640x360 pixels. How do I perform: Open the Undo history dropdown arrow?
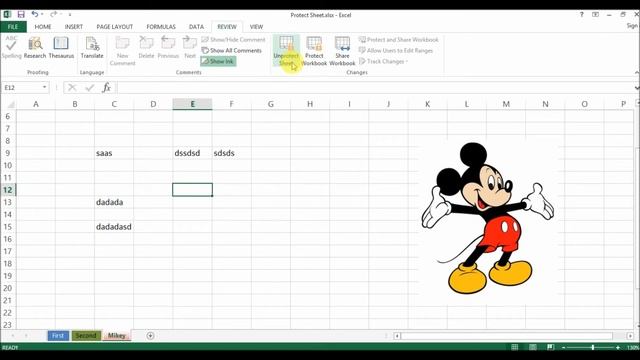(42, 15)
